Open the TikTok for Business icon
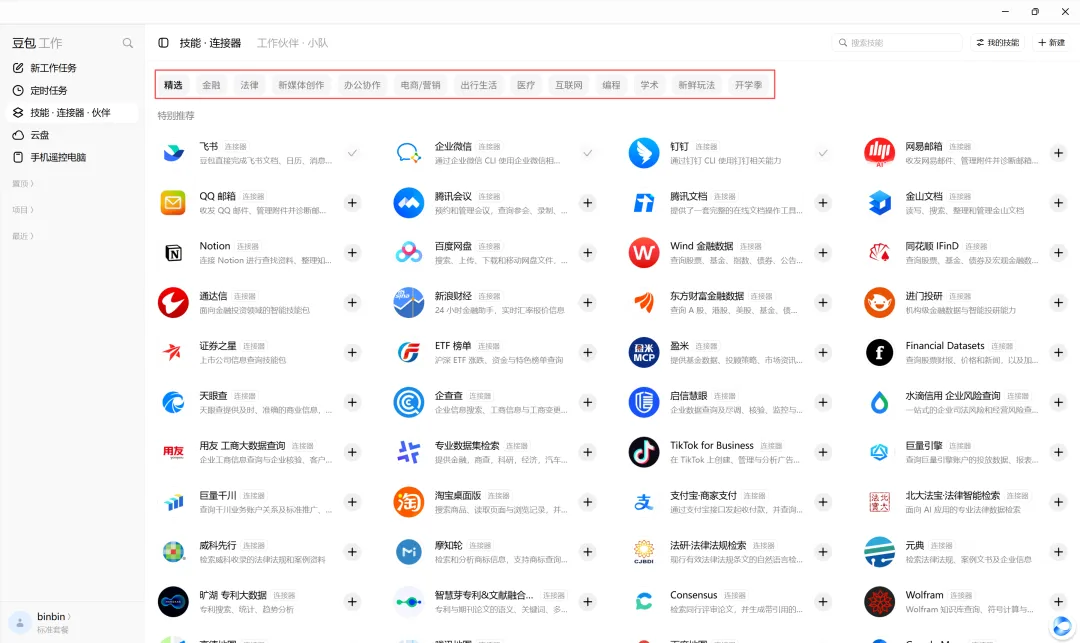This screenshot has height=643, width=1080. click(x=644, y=452)
